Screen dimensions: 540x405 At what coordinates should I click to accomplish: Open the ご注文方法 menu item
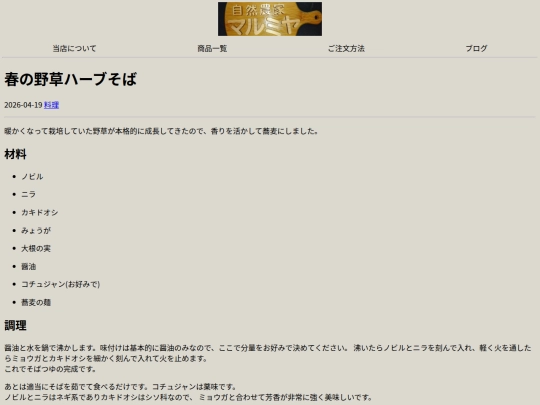346,49
